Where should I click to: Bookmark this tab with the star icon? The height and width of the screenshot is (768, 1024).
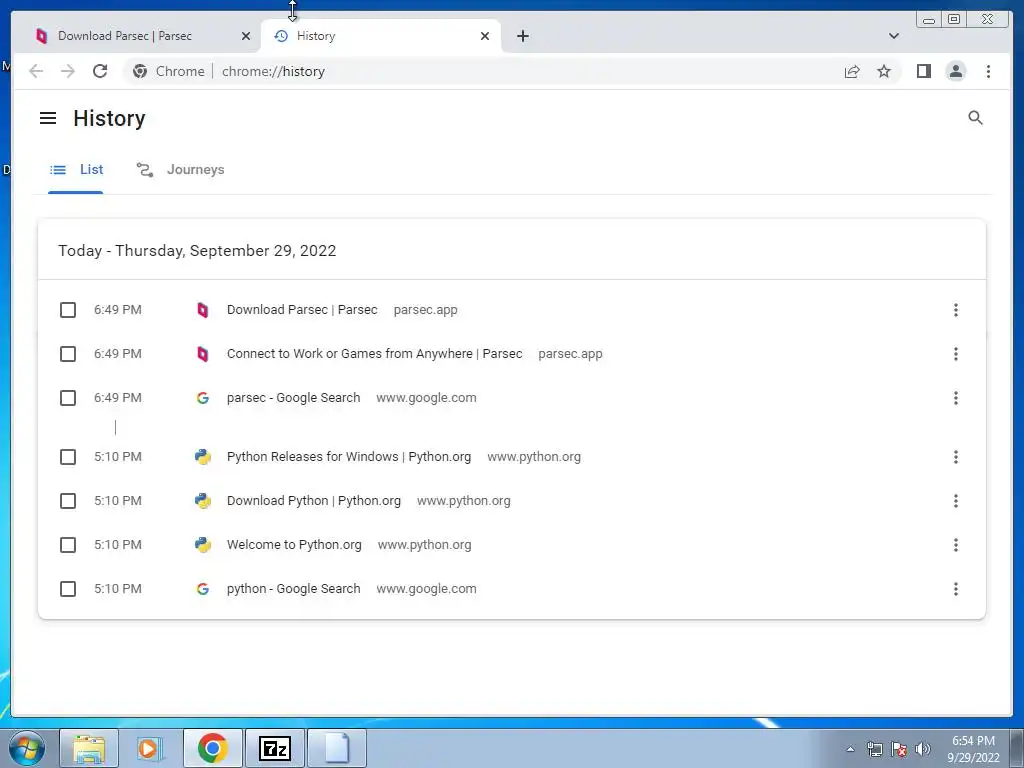(x=884, y=71)
